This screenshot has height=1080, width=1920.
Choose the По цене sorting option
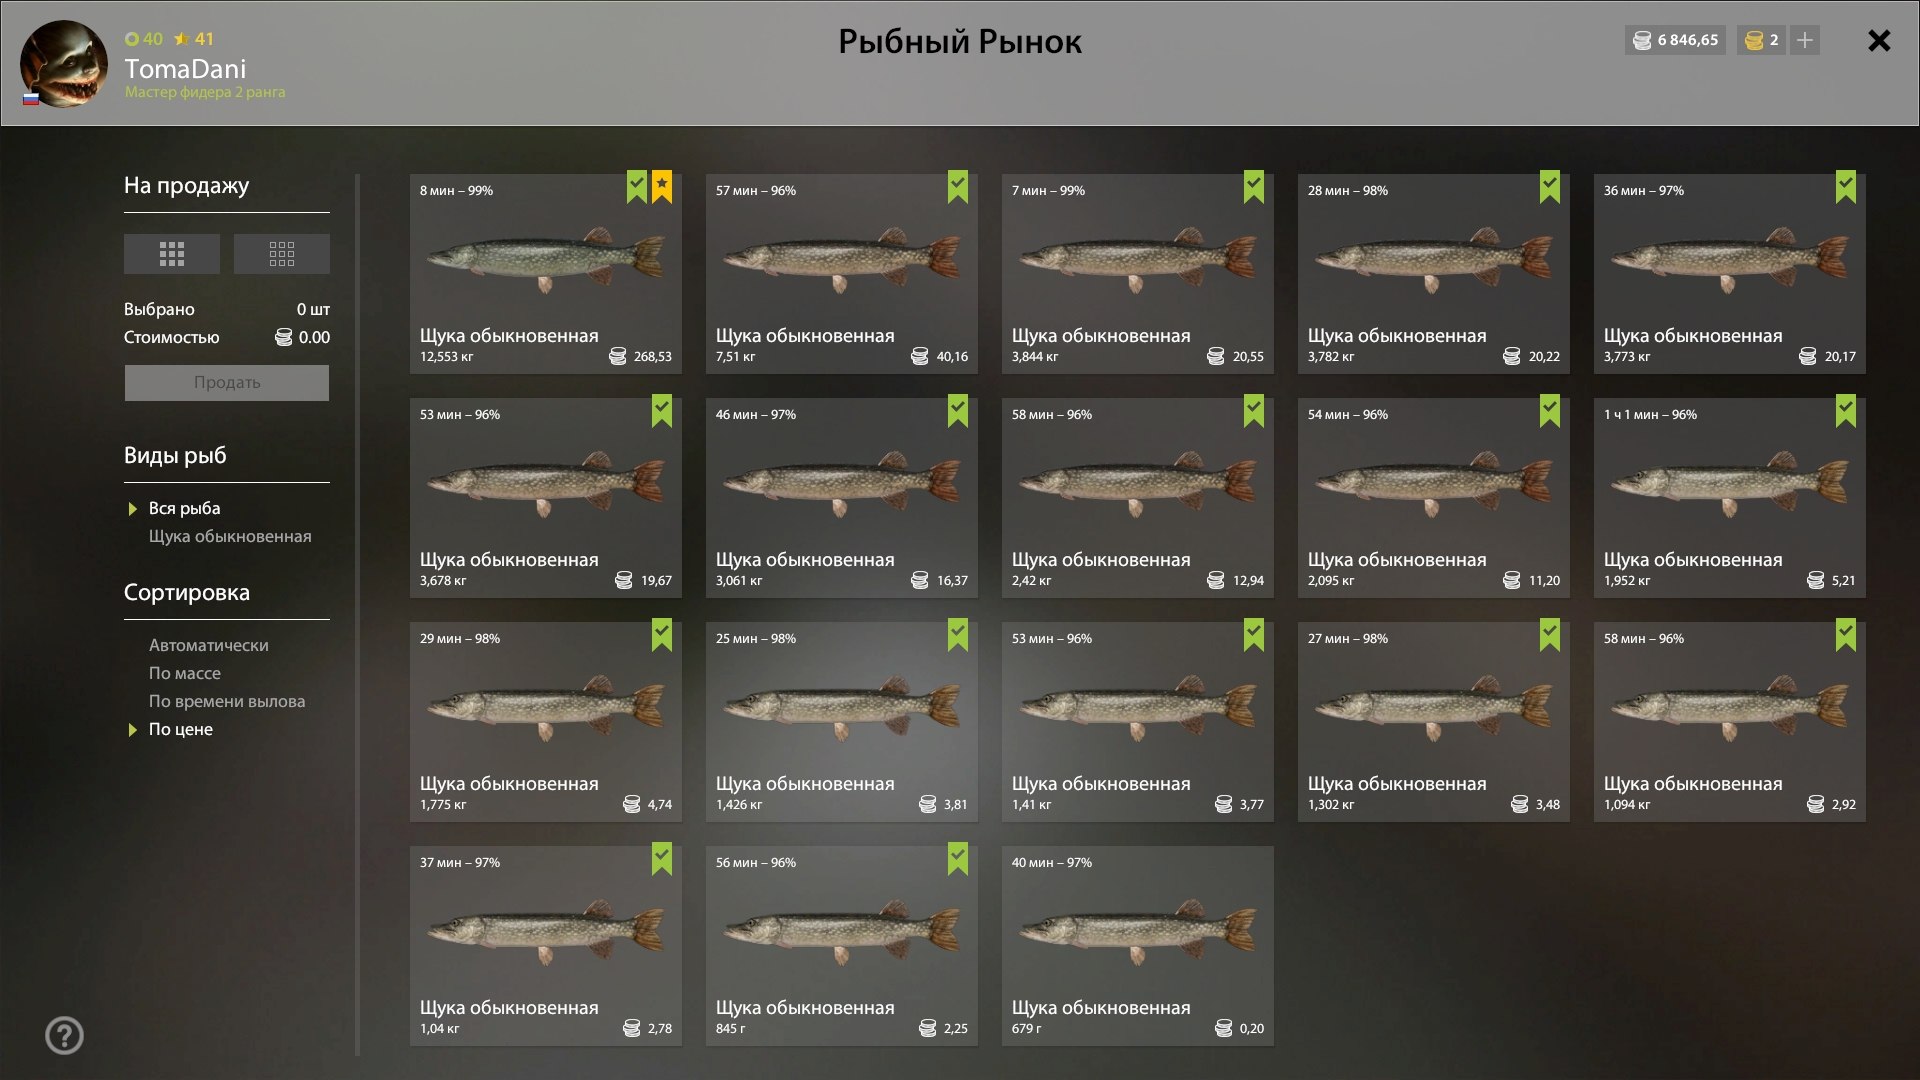point(181,729)
